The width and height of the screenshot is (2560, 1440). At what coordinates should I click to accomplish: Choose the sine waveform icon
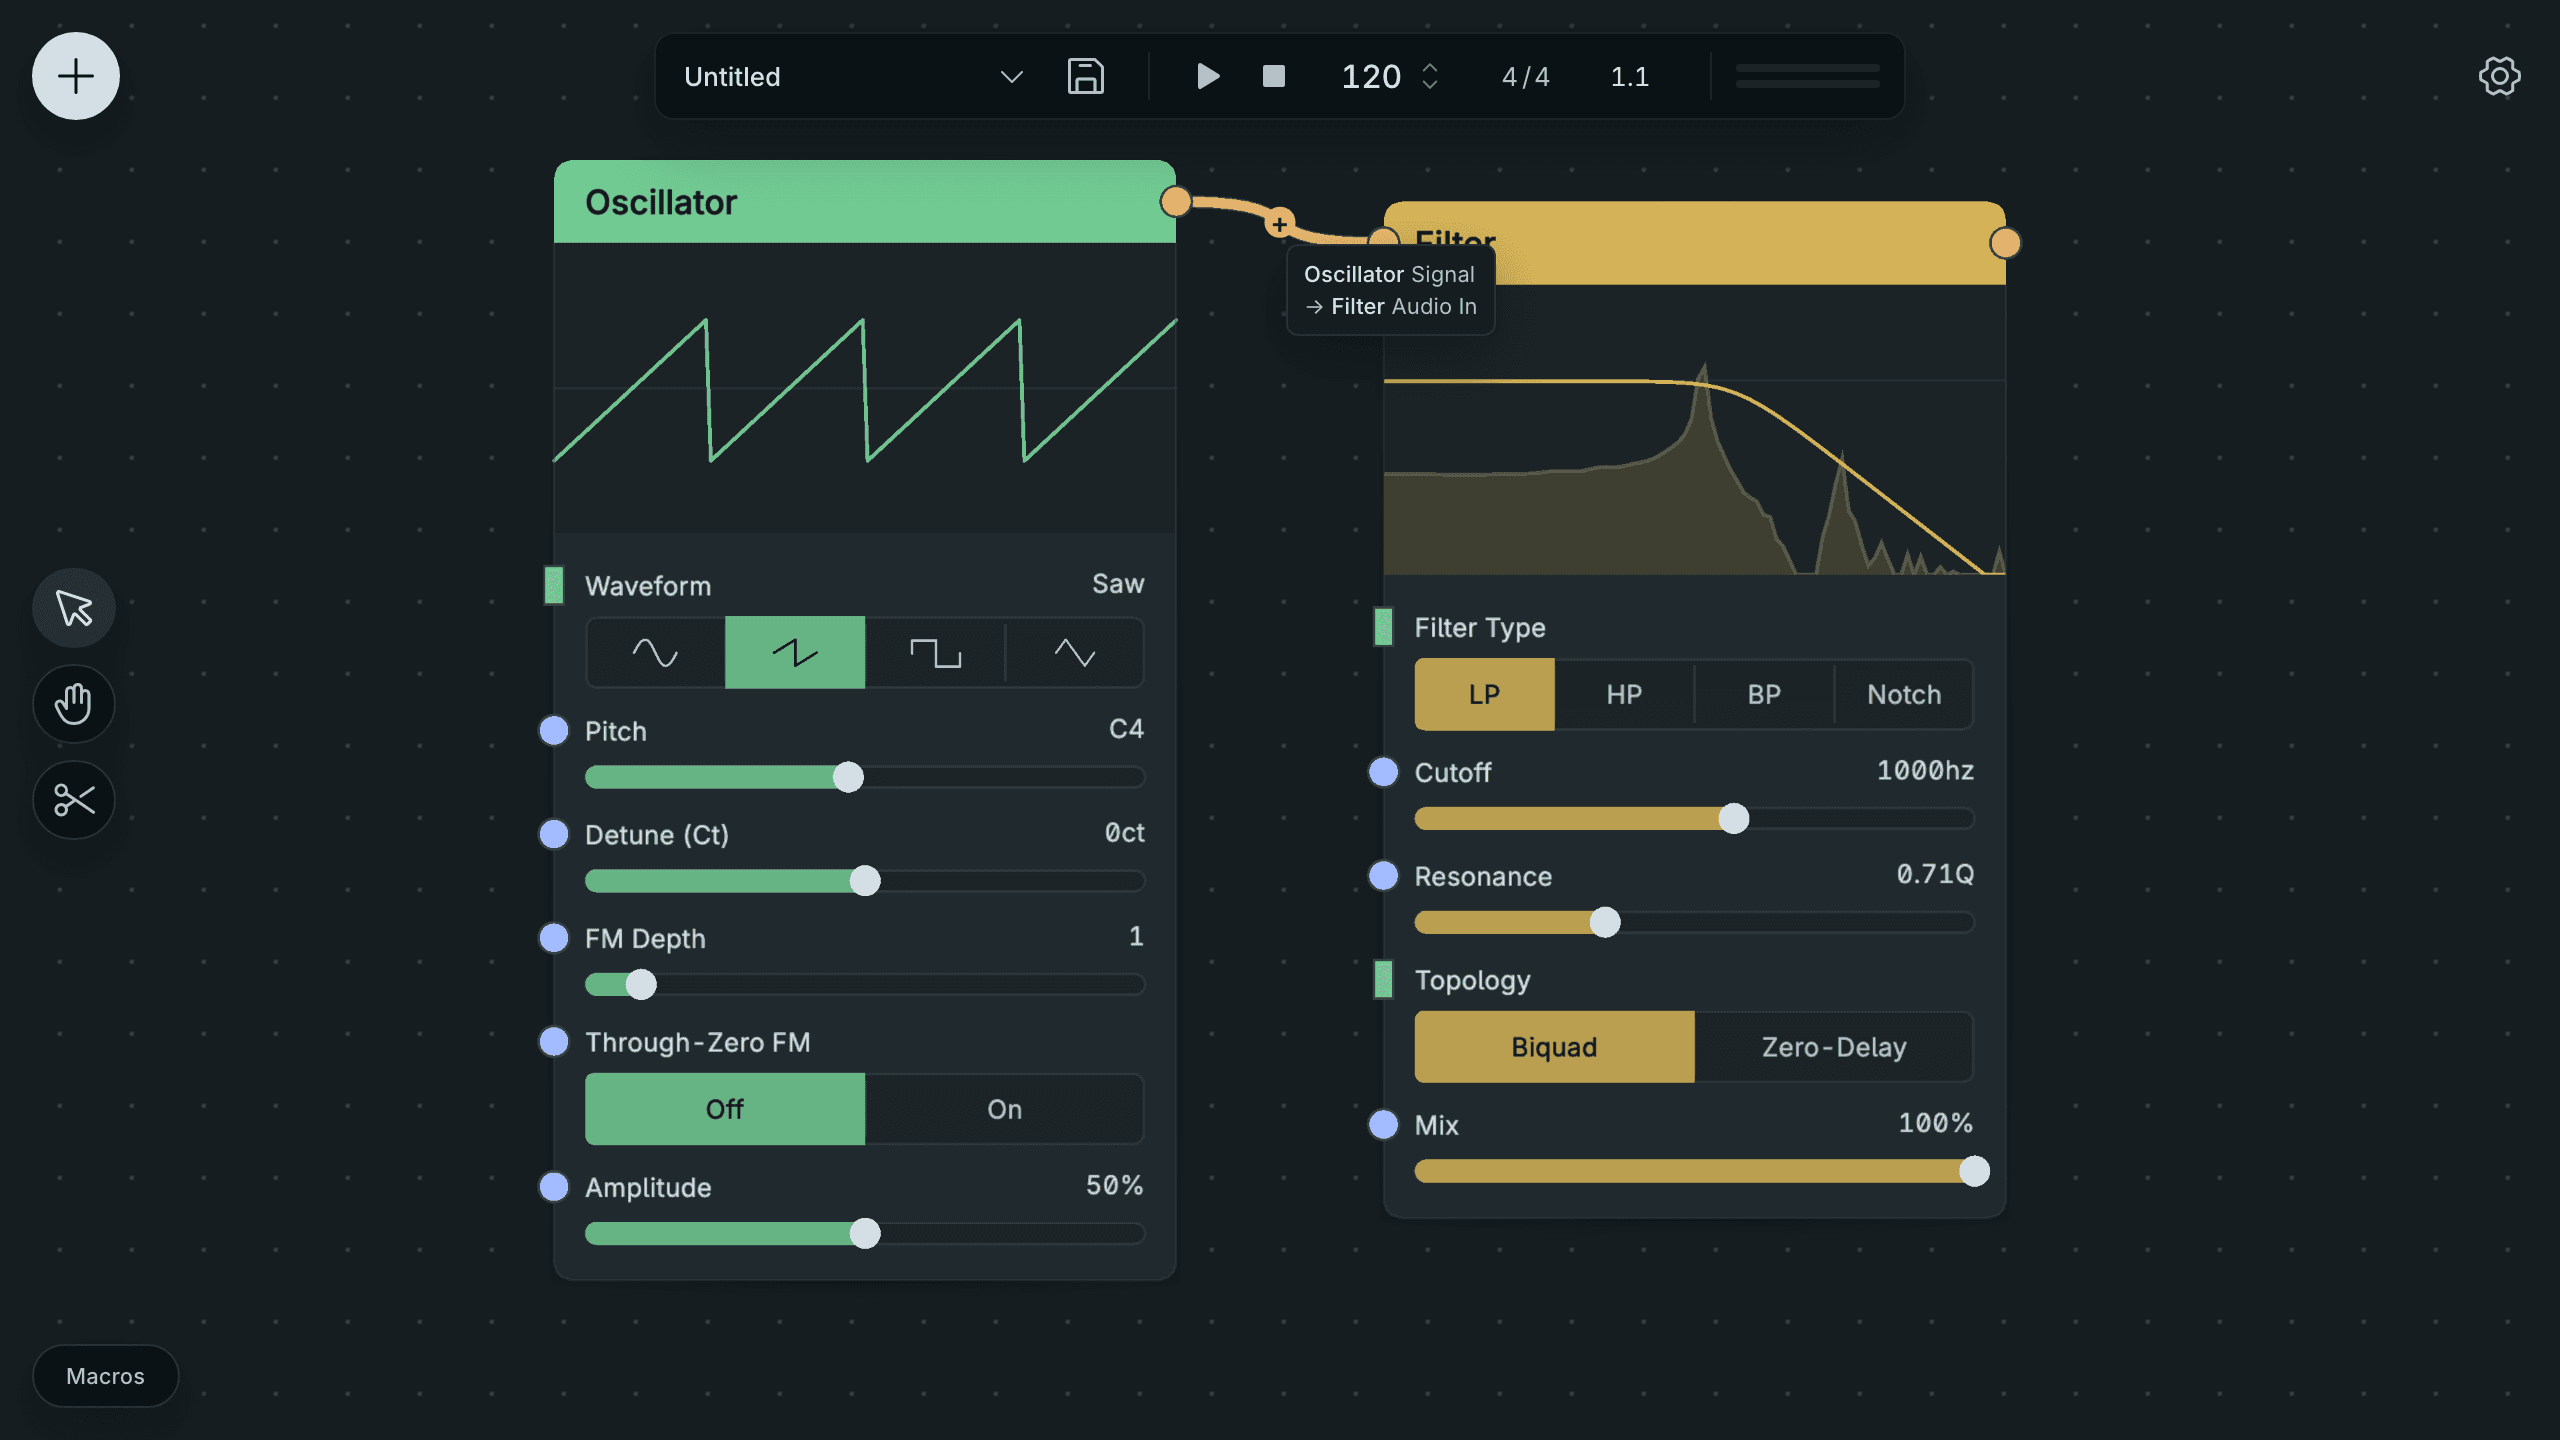[x=655, y=653]
